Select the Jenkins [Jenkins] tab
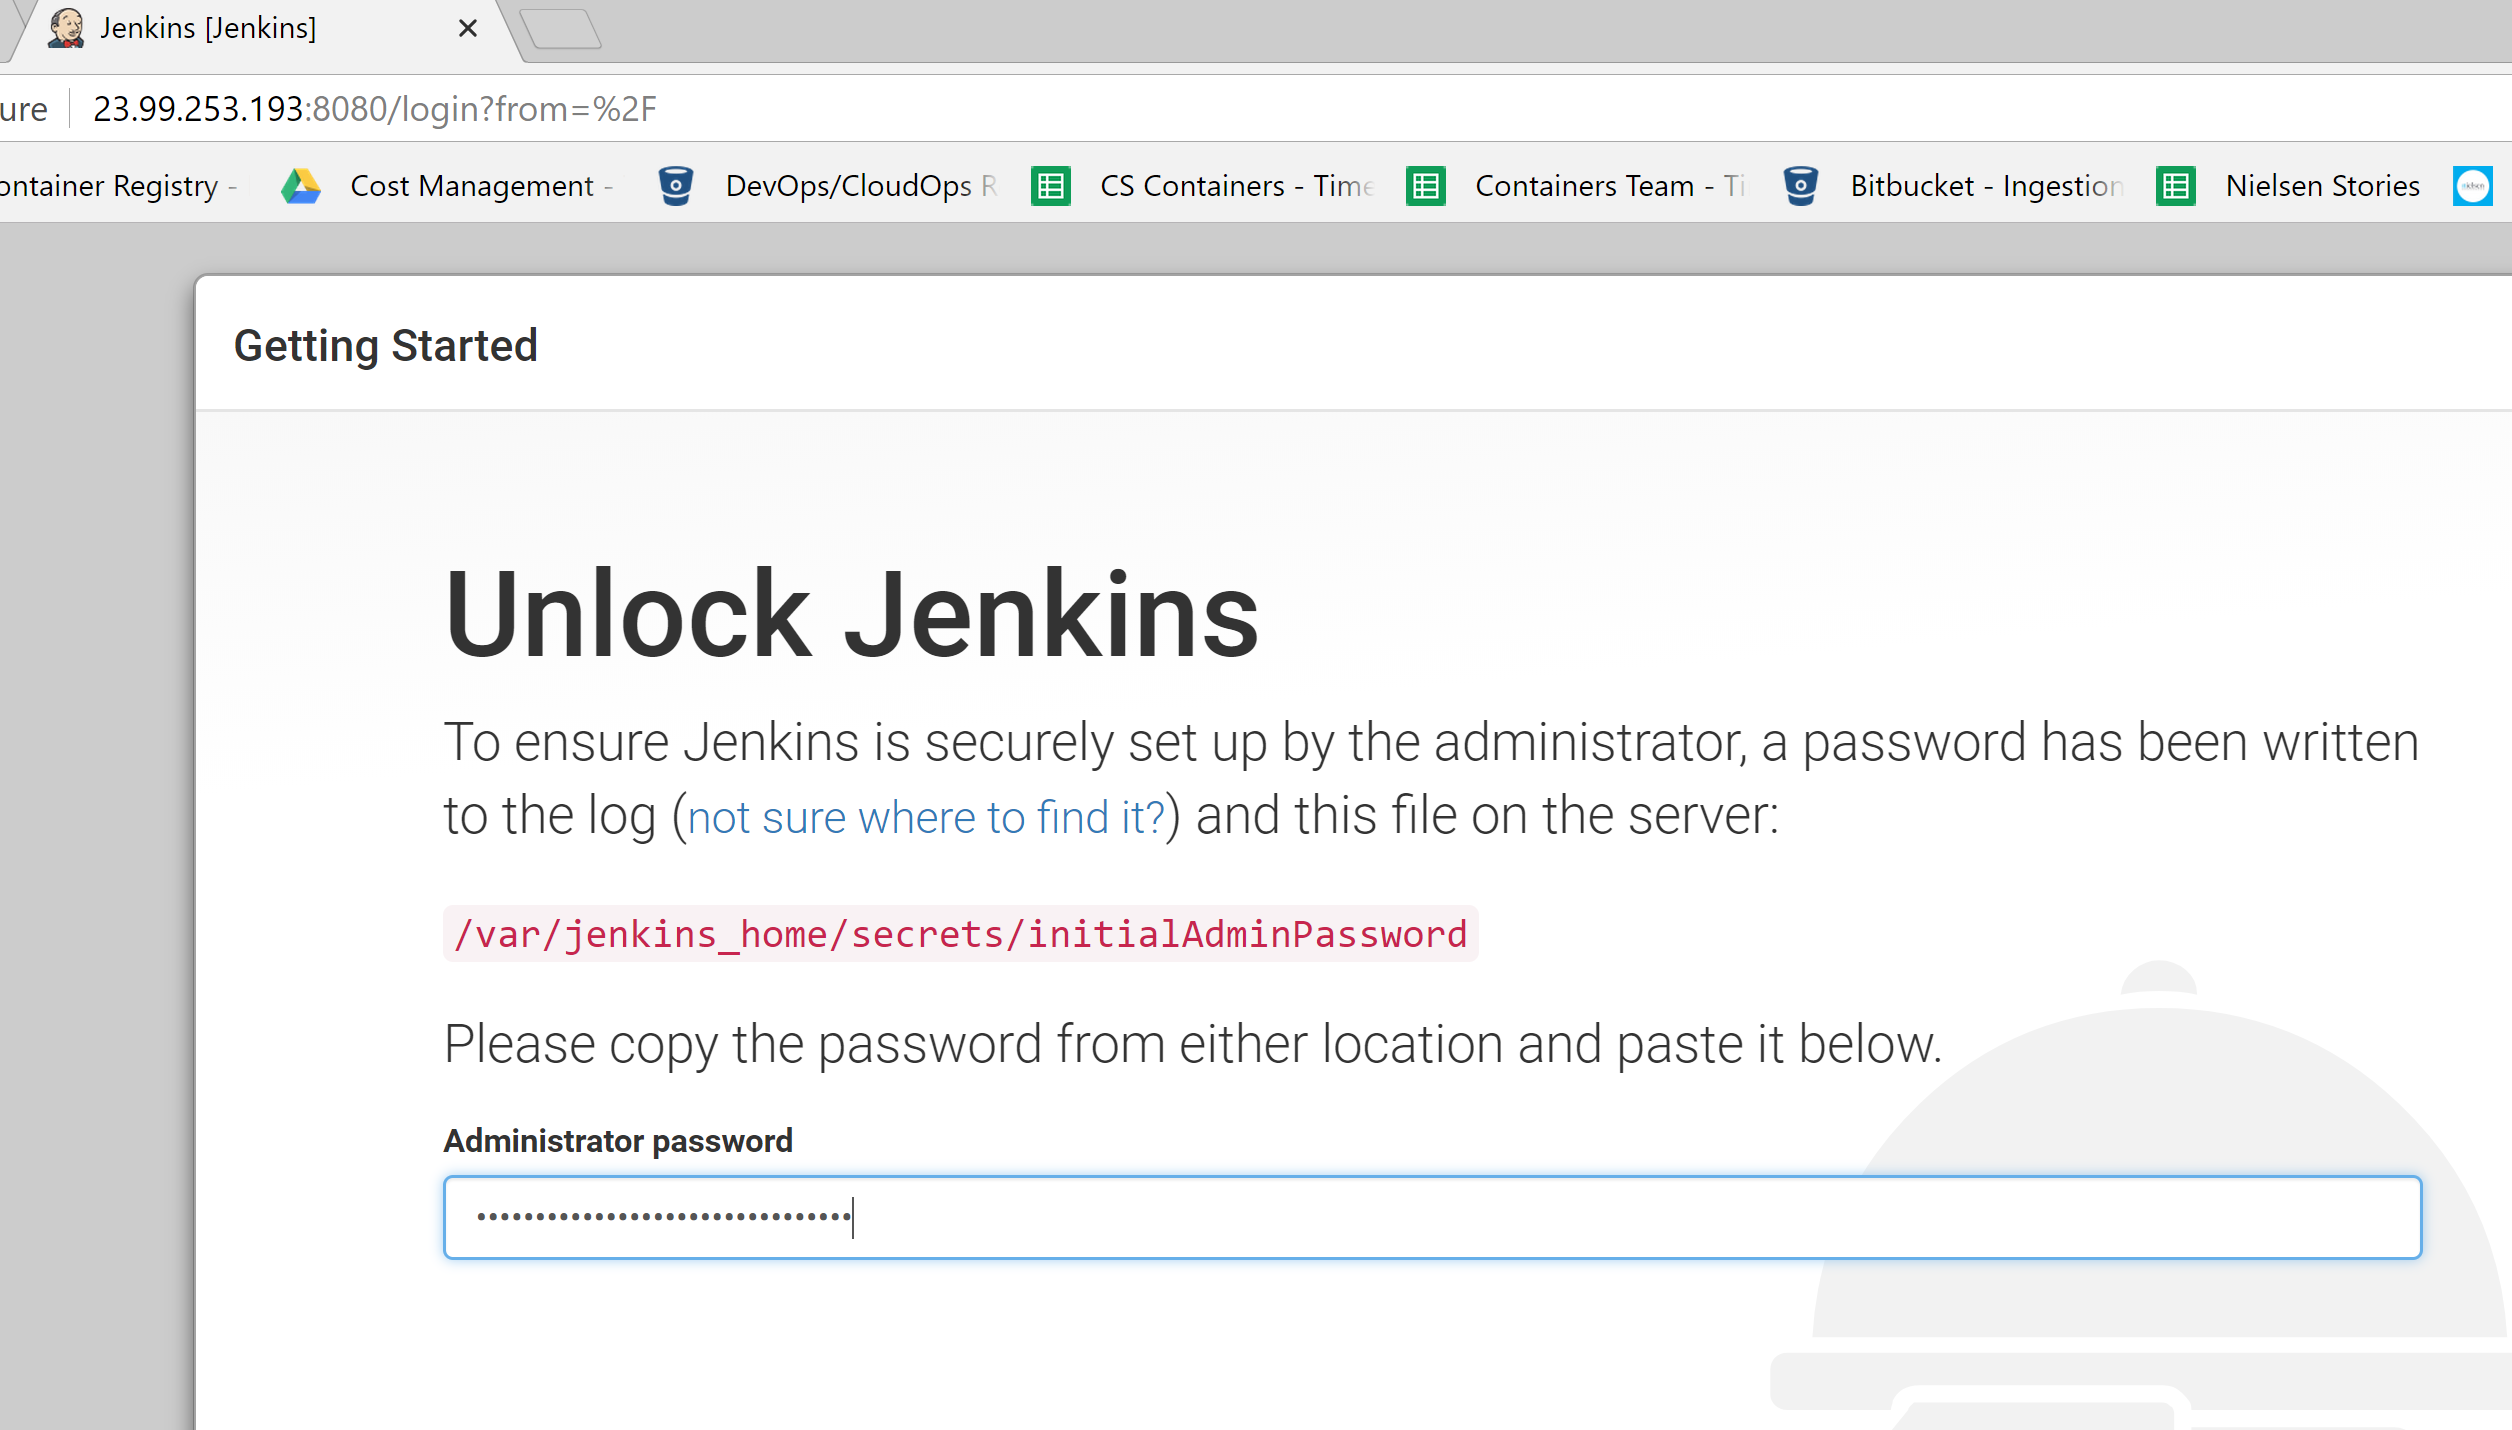The height and width of the screenshot is (1430, 2512). (x=208, y=28)
